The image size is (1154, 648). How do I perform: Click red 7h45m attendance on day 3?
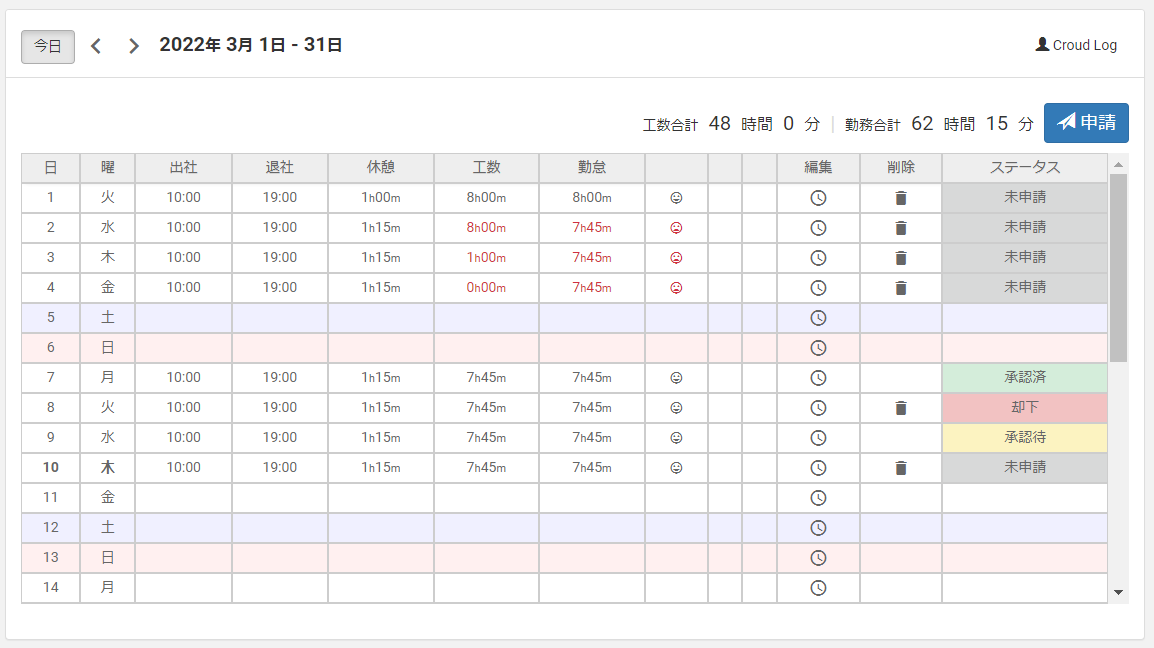click(x=592, y=258)
